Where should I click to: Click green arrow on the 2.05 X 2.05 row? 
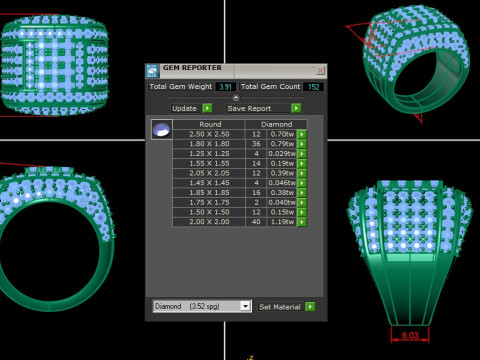(302, 173)
